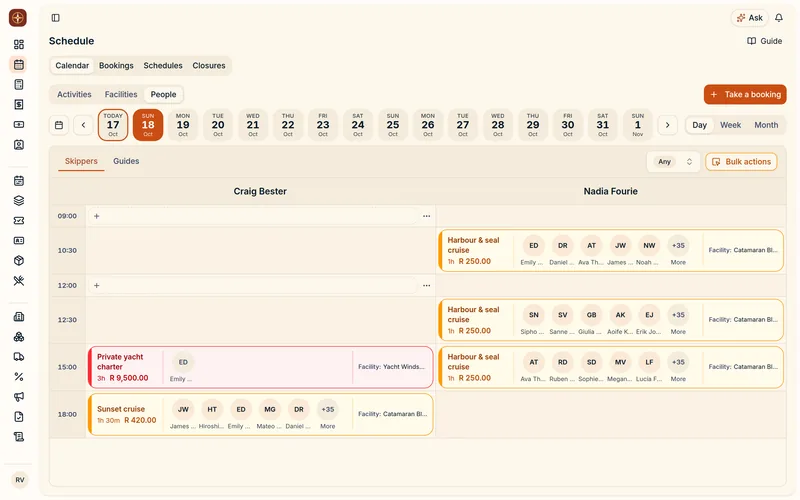The height and width of the screenshot is (500, 800).
Task: Switch to the Schedules tab
Action: click(163, 65)
